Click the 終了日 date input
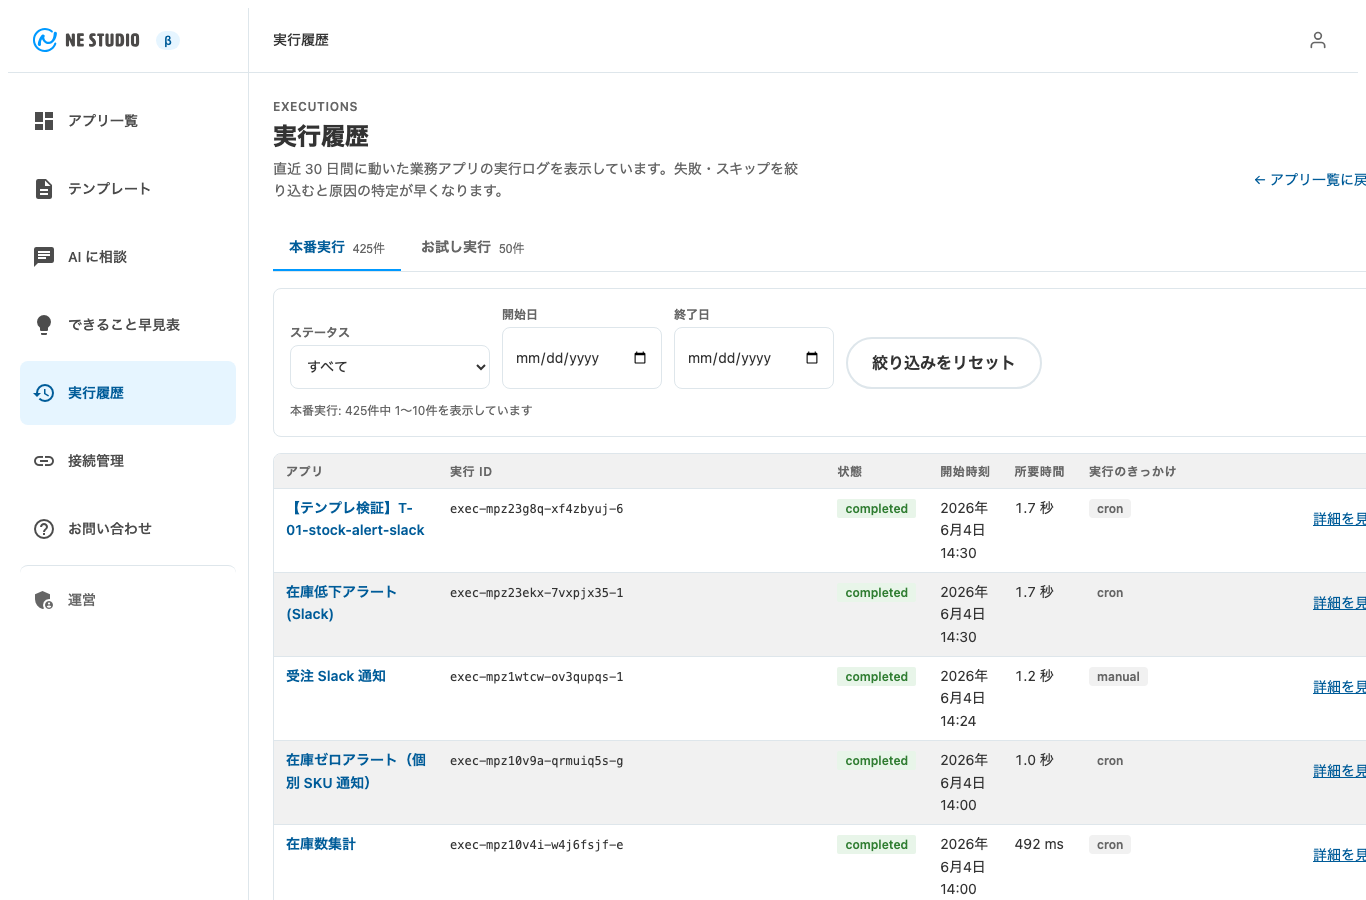This screenshot has height=900, width=1366. pos(754,358)
